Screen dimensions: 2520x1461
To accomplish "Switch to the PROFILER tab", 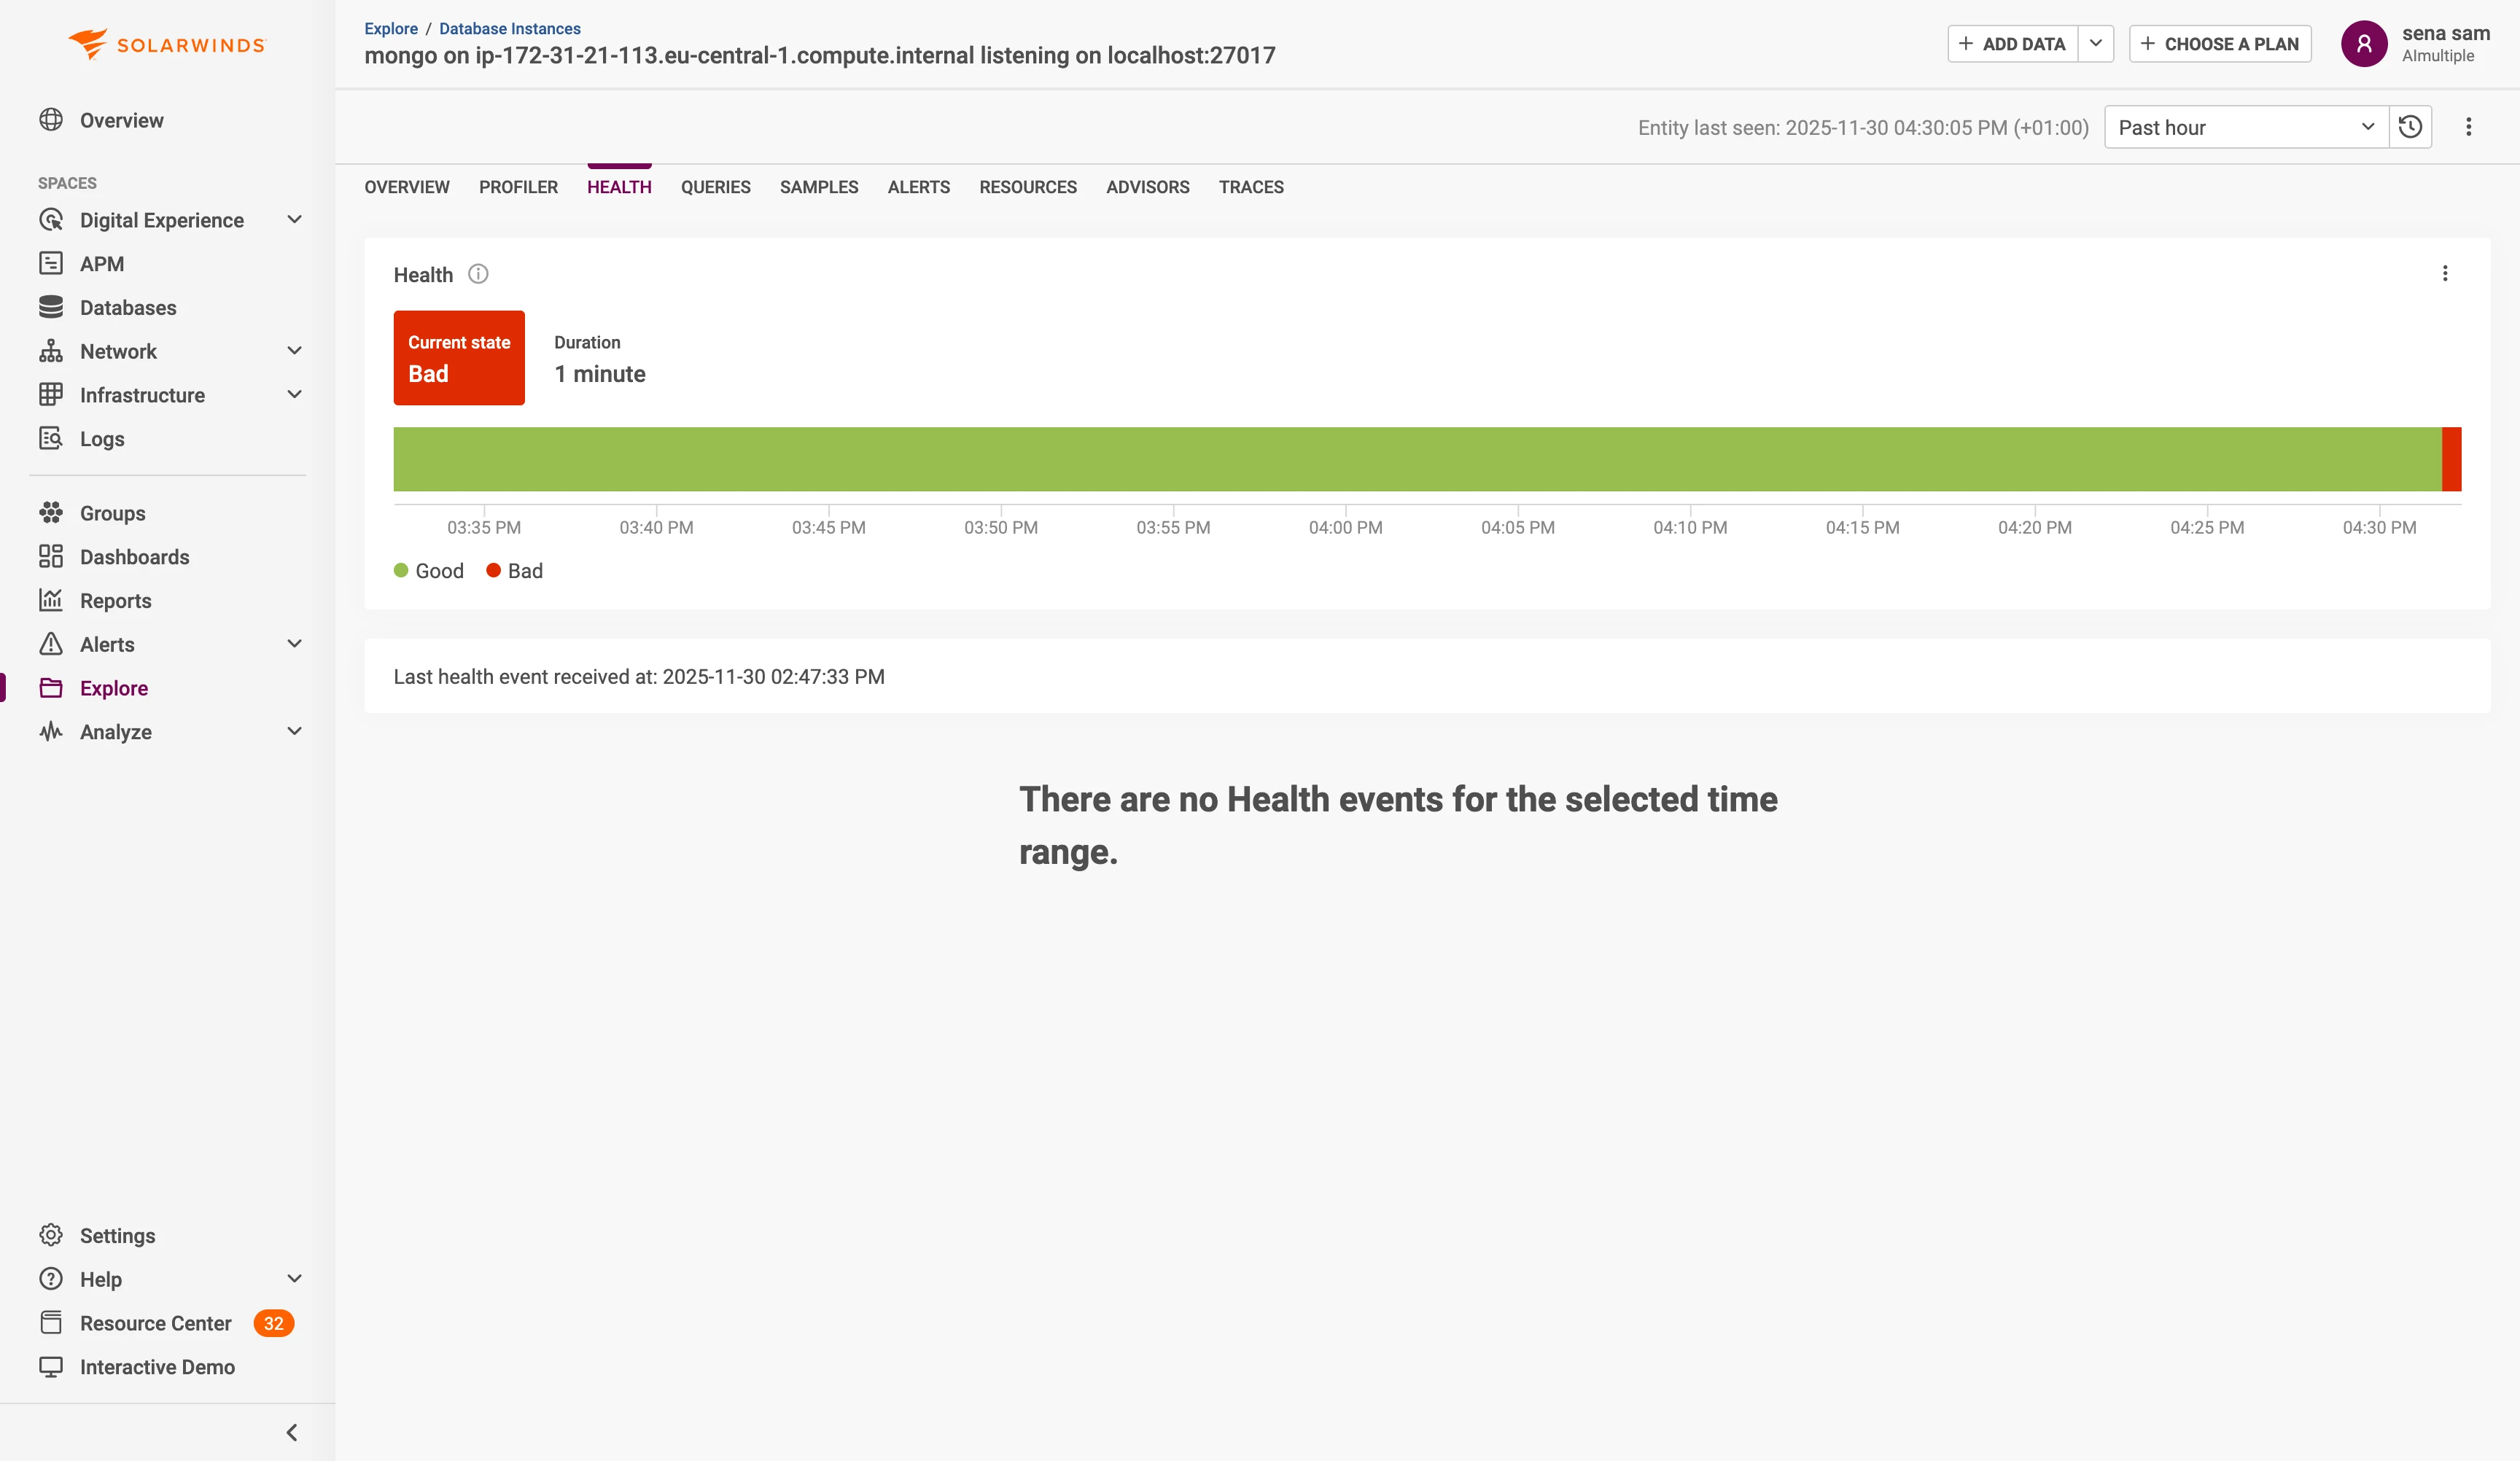I will 518,187.
